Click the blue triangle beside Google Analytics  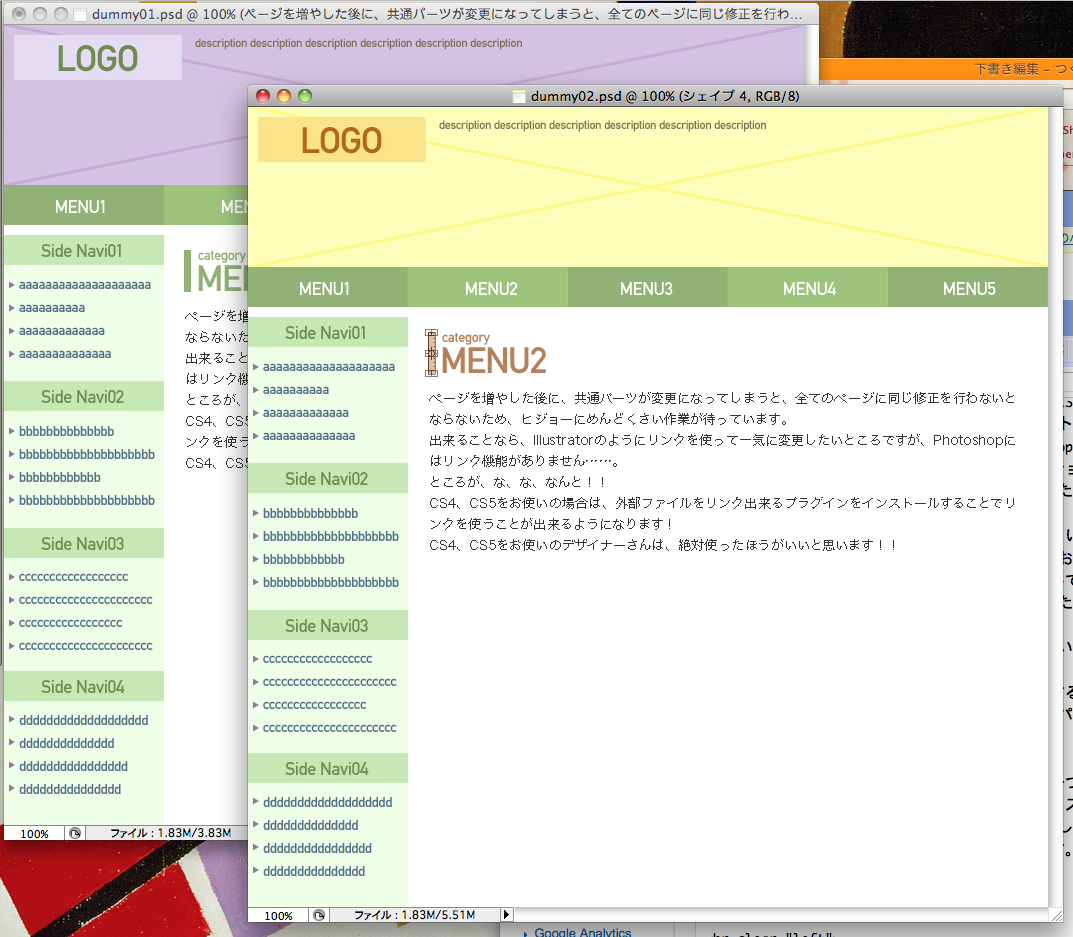(527, 931)
